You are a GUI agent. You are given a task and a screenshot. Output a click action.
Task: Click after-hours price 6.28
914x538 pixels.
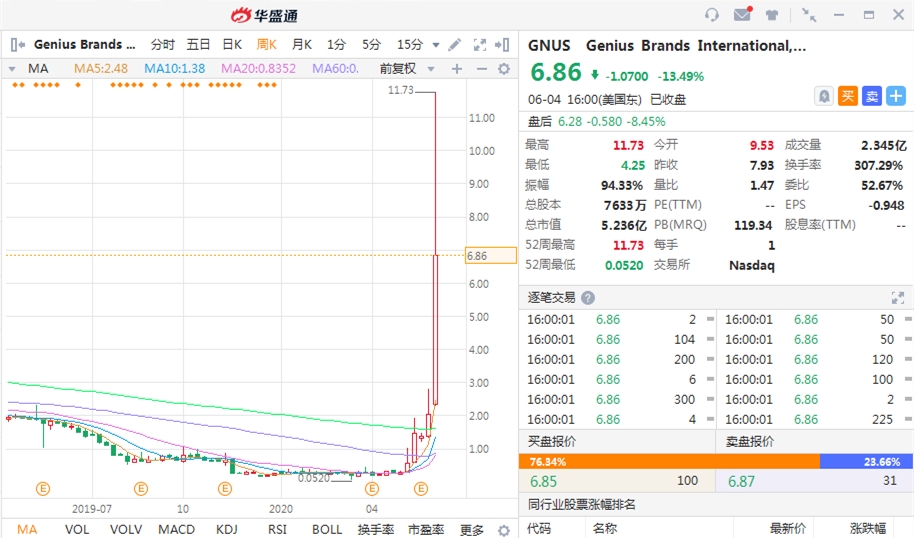[570, 121]
